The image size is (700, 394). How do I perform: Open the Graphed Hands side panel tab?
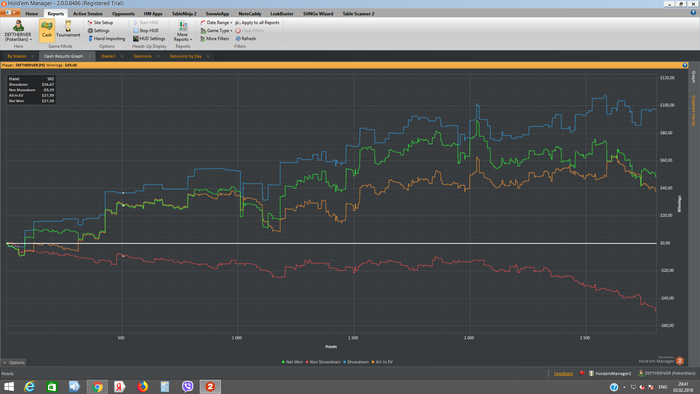pos(693,110)
